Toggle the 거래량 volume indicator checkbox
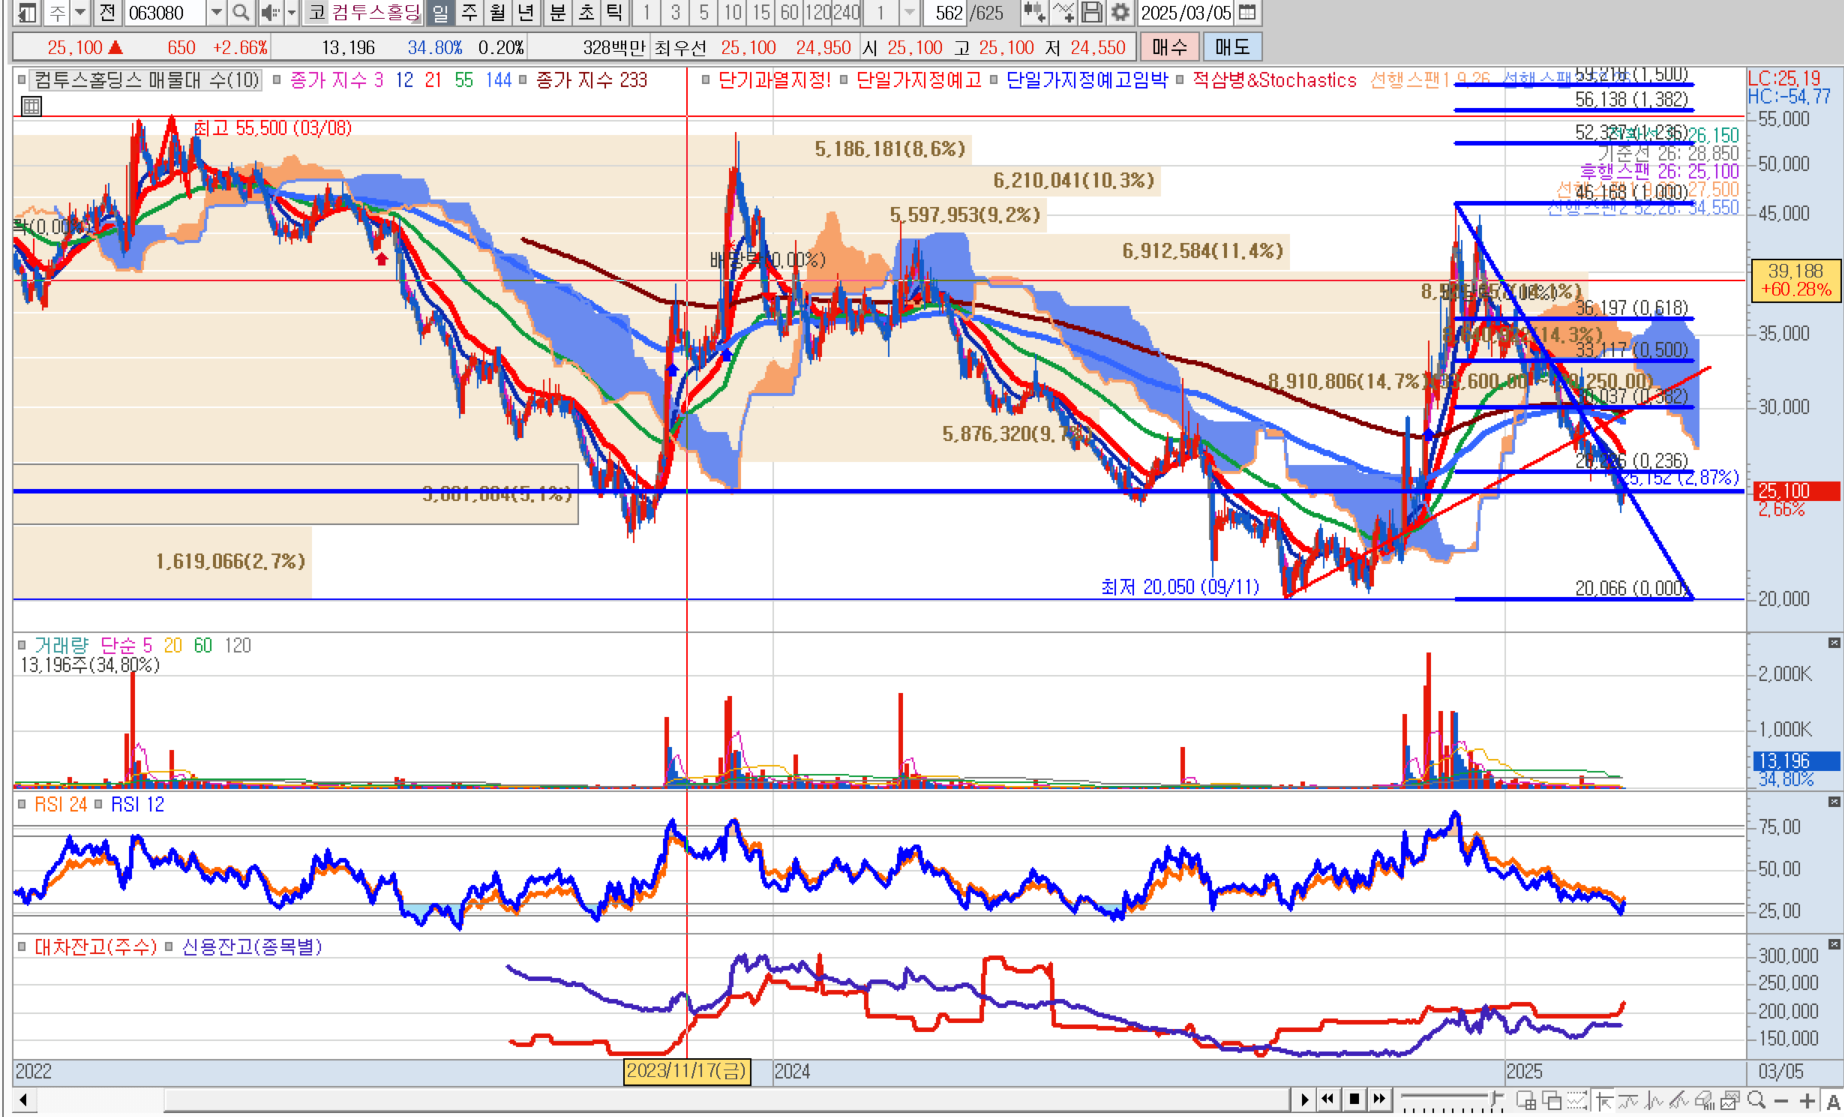This screenshot has height=1117, width=1844. tap(22, 646)
